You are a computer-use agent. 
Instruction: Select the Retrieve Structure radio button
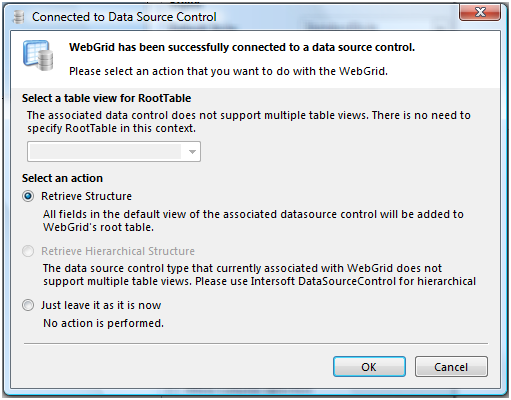click(x=28, y=196)
